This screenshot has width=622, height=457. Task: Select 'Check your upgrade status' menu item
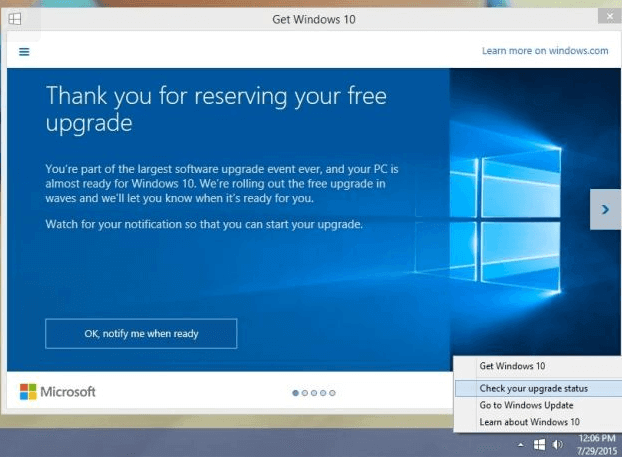point(533,387)
